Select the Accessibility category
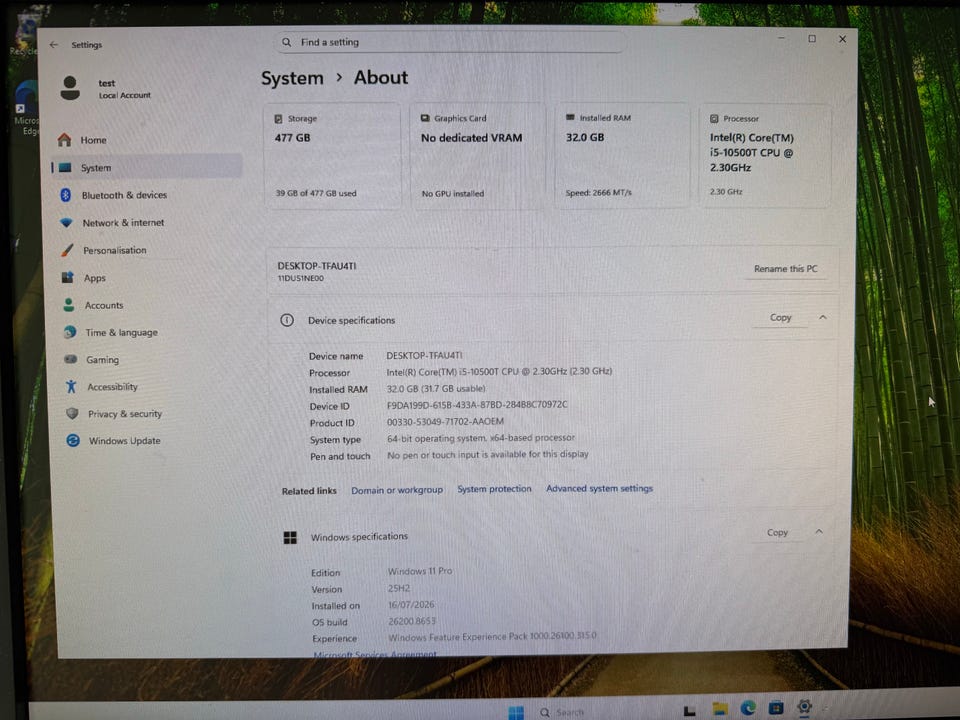 [103, 386]
